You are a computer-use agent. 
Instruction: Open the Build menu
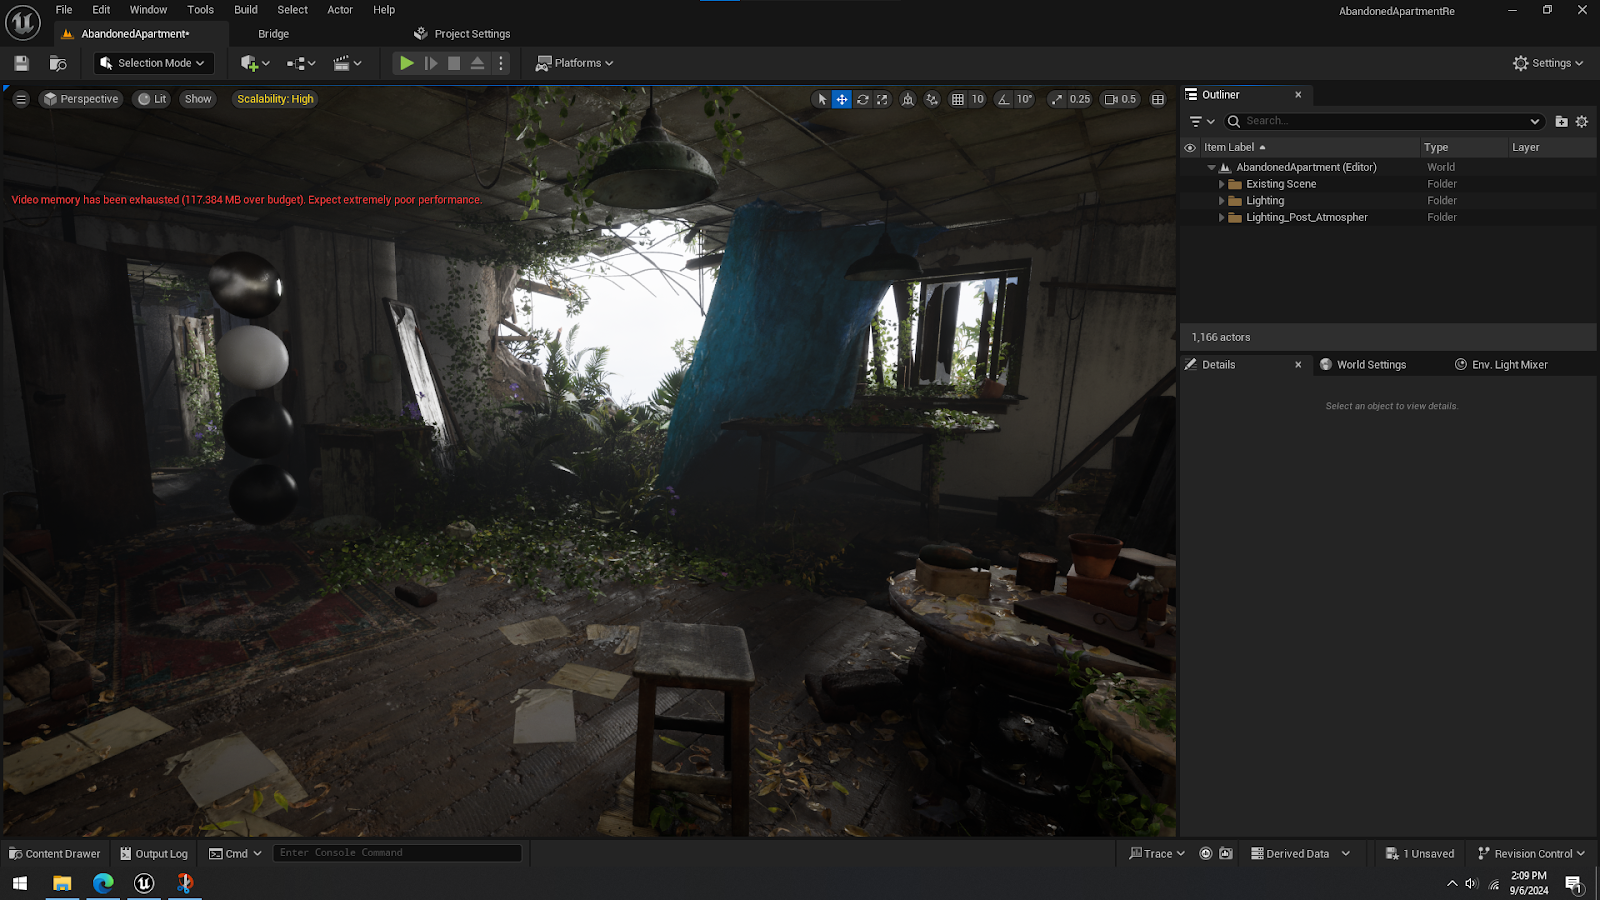[x=246, y=10]
